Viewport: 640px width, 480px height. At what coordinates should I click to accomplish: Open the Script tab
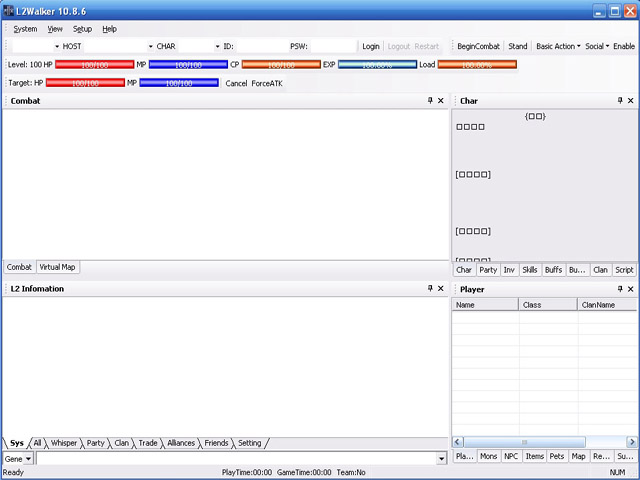pyautogui.click(x=624, y=270)
